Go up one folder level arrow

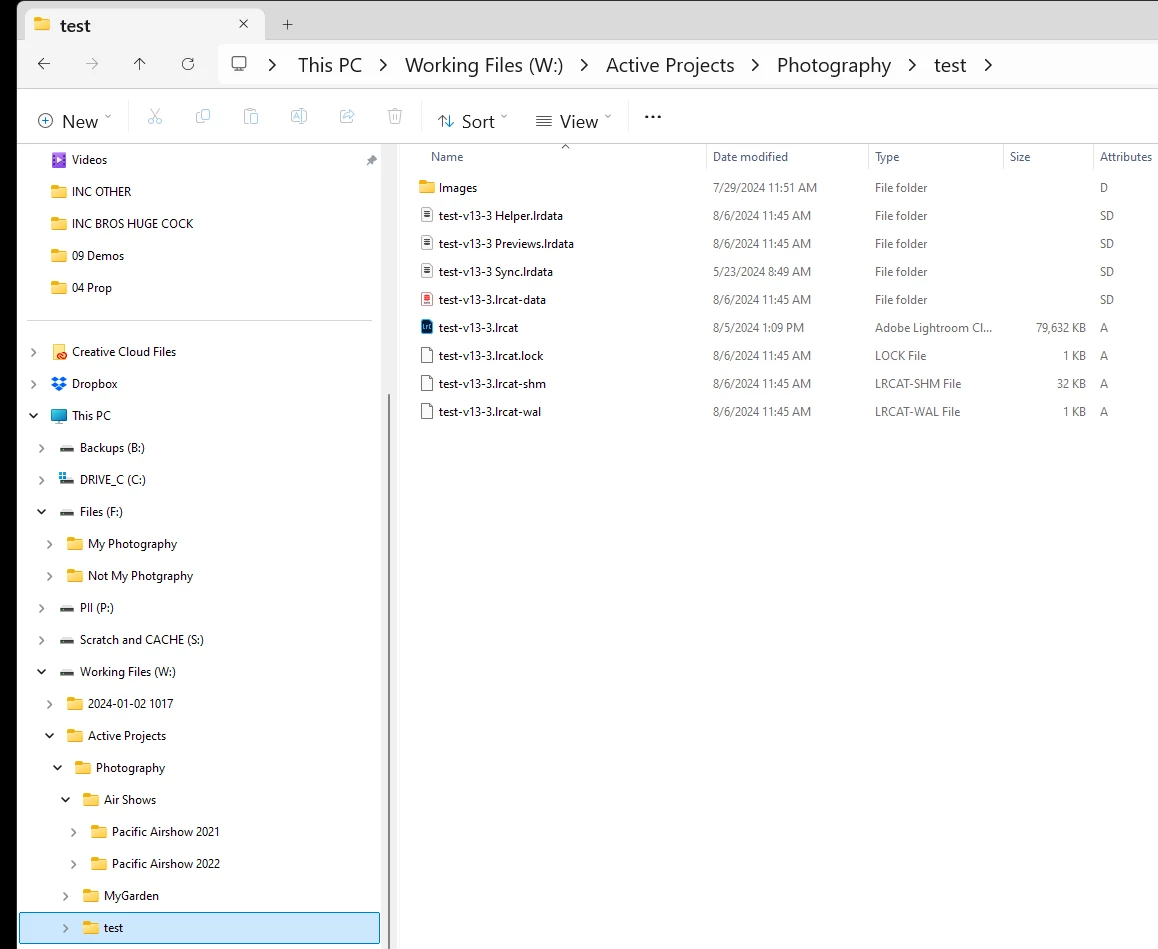140,64
